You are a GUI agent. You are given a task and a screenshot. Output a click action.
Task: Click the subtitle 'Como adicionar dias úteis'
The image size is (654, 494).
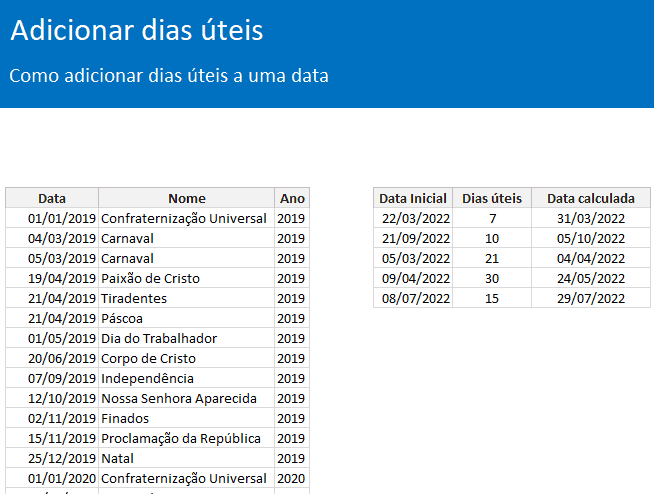point(169,76)
